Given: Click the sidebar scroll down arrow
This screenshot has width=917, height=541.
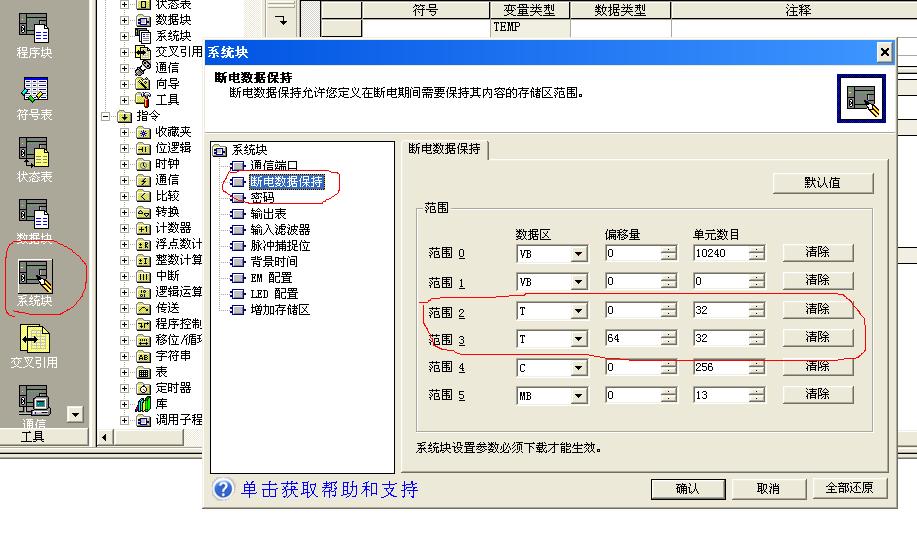Looking at the screenshot, I should pos(74,414).
